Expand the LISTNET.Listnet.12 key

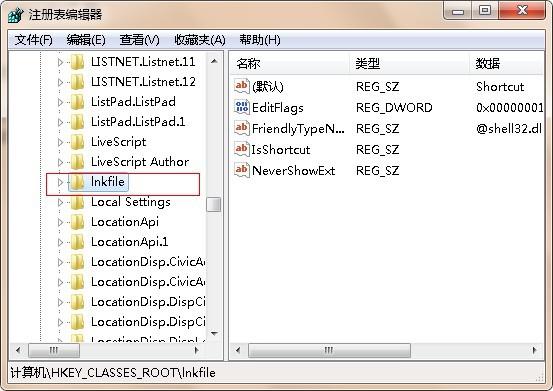pyautogui.click(x=60, y=83)
